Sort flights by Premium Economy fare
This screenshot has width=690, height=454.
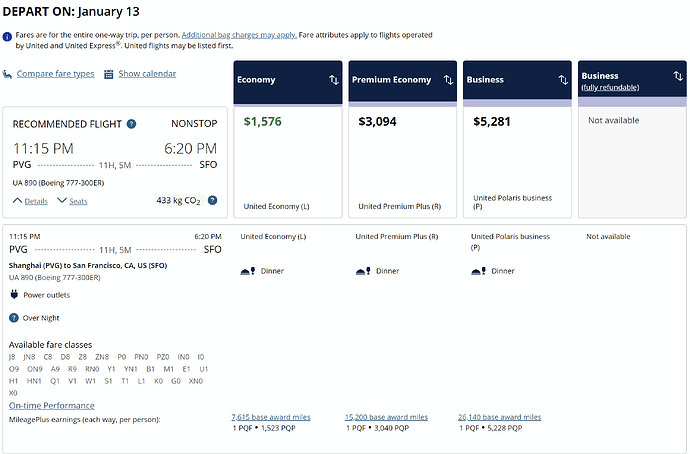point(447,80)
